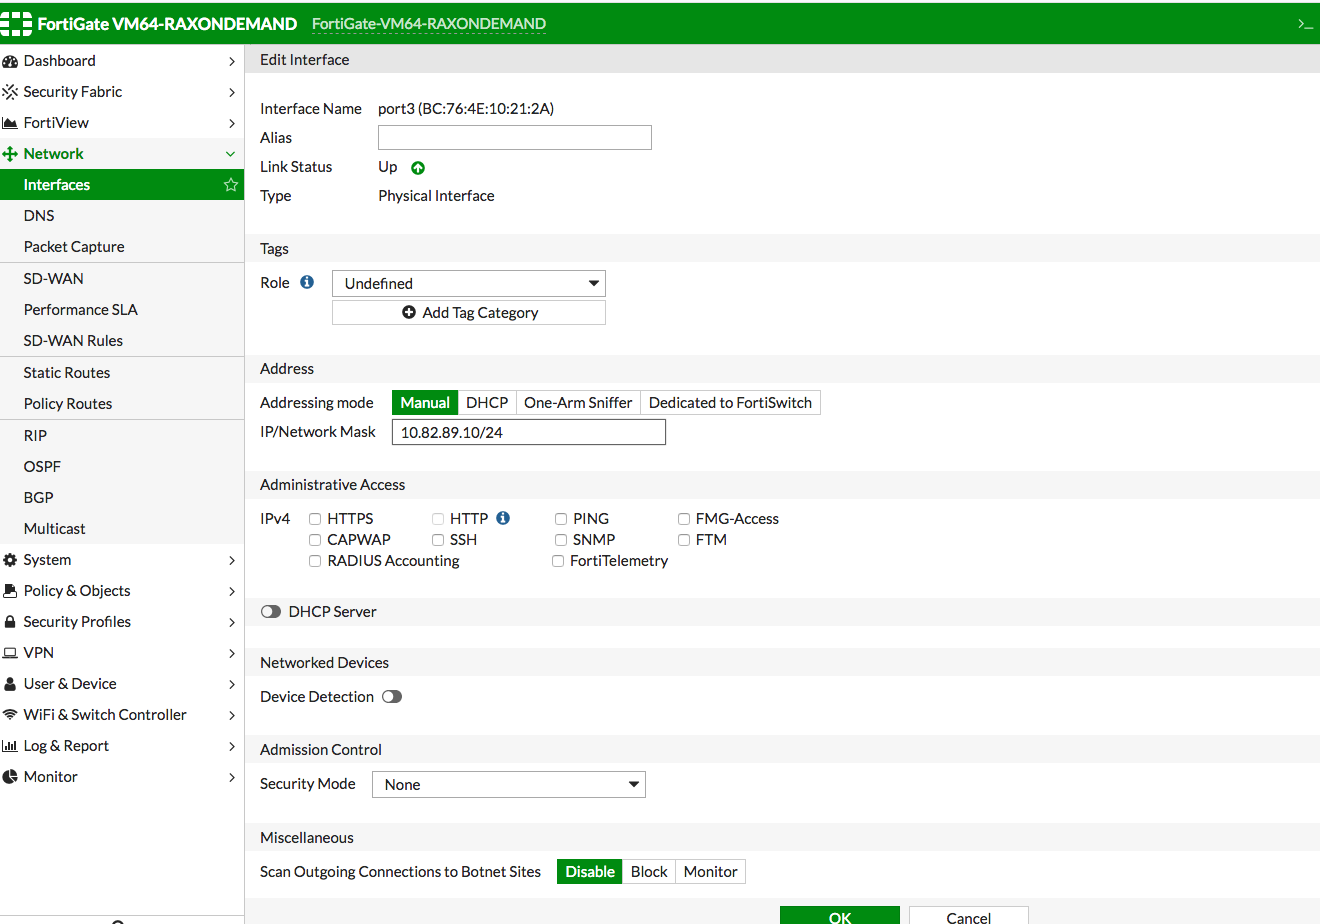
Task: Enable SSH administrative access
Action: point(438,540)
